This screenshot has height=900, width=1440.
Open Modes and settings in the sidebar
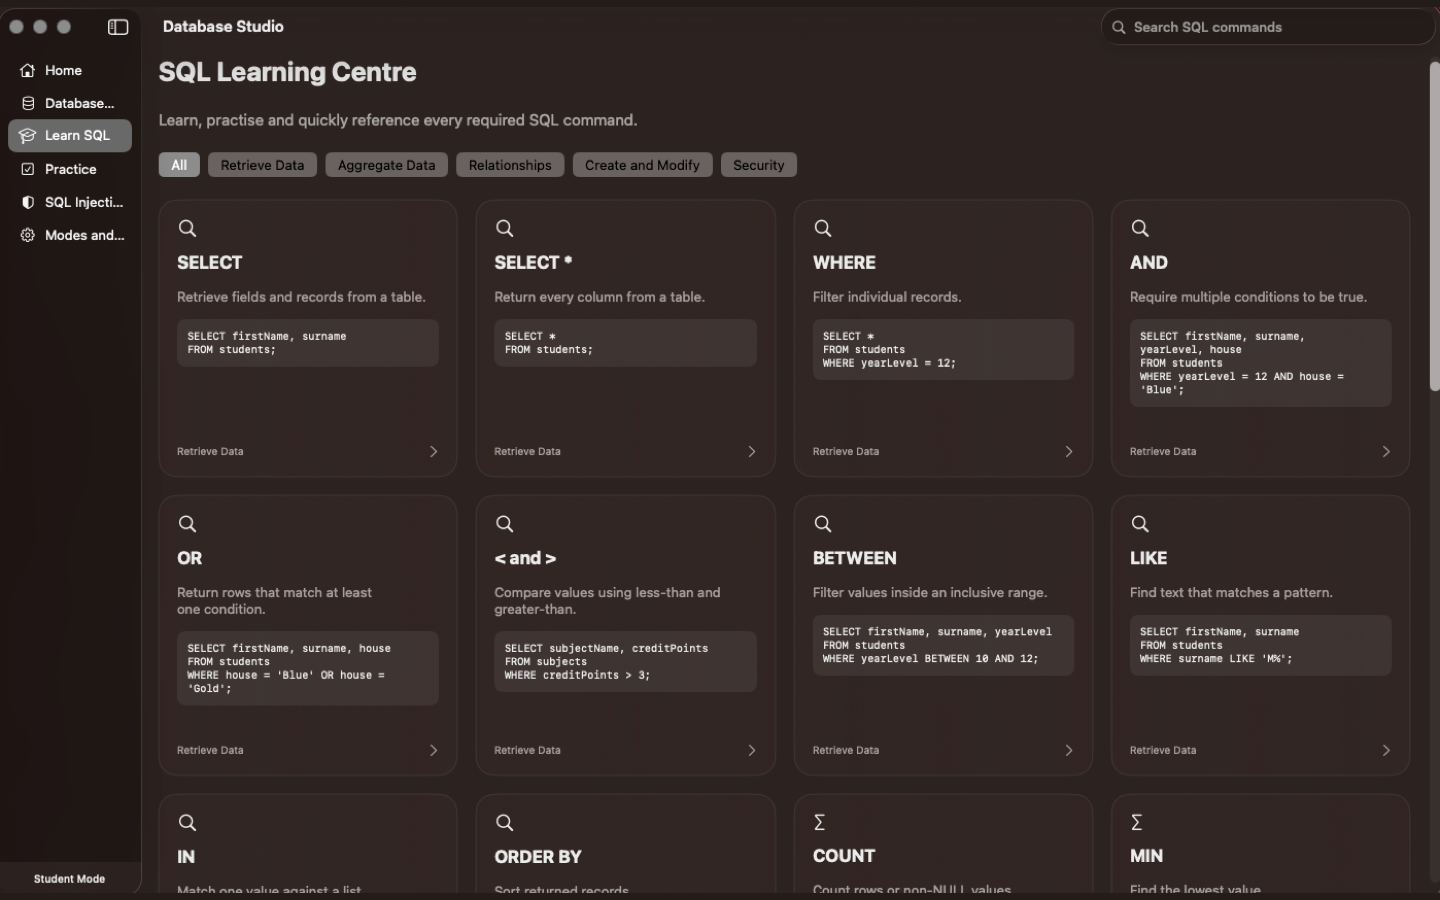click(70, 235)
